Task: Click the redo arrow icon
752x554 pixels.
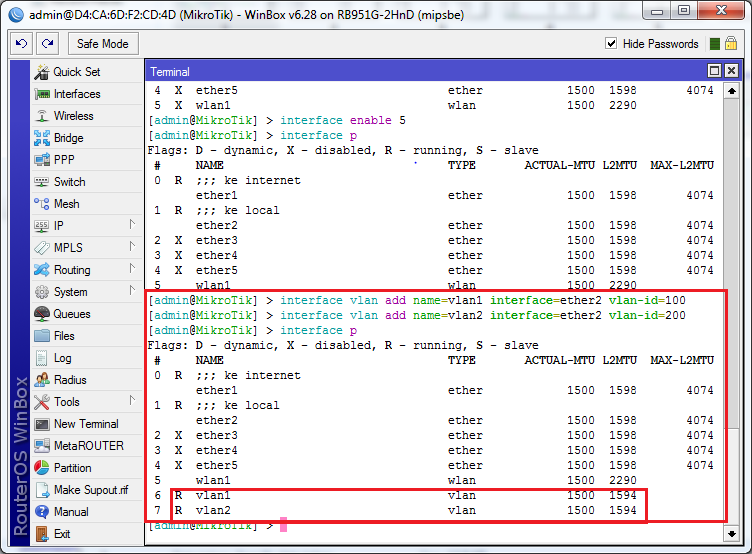Action: tap(47, 44)
